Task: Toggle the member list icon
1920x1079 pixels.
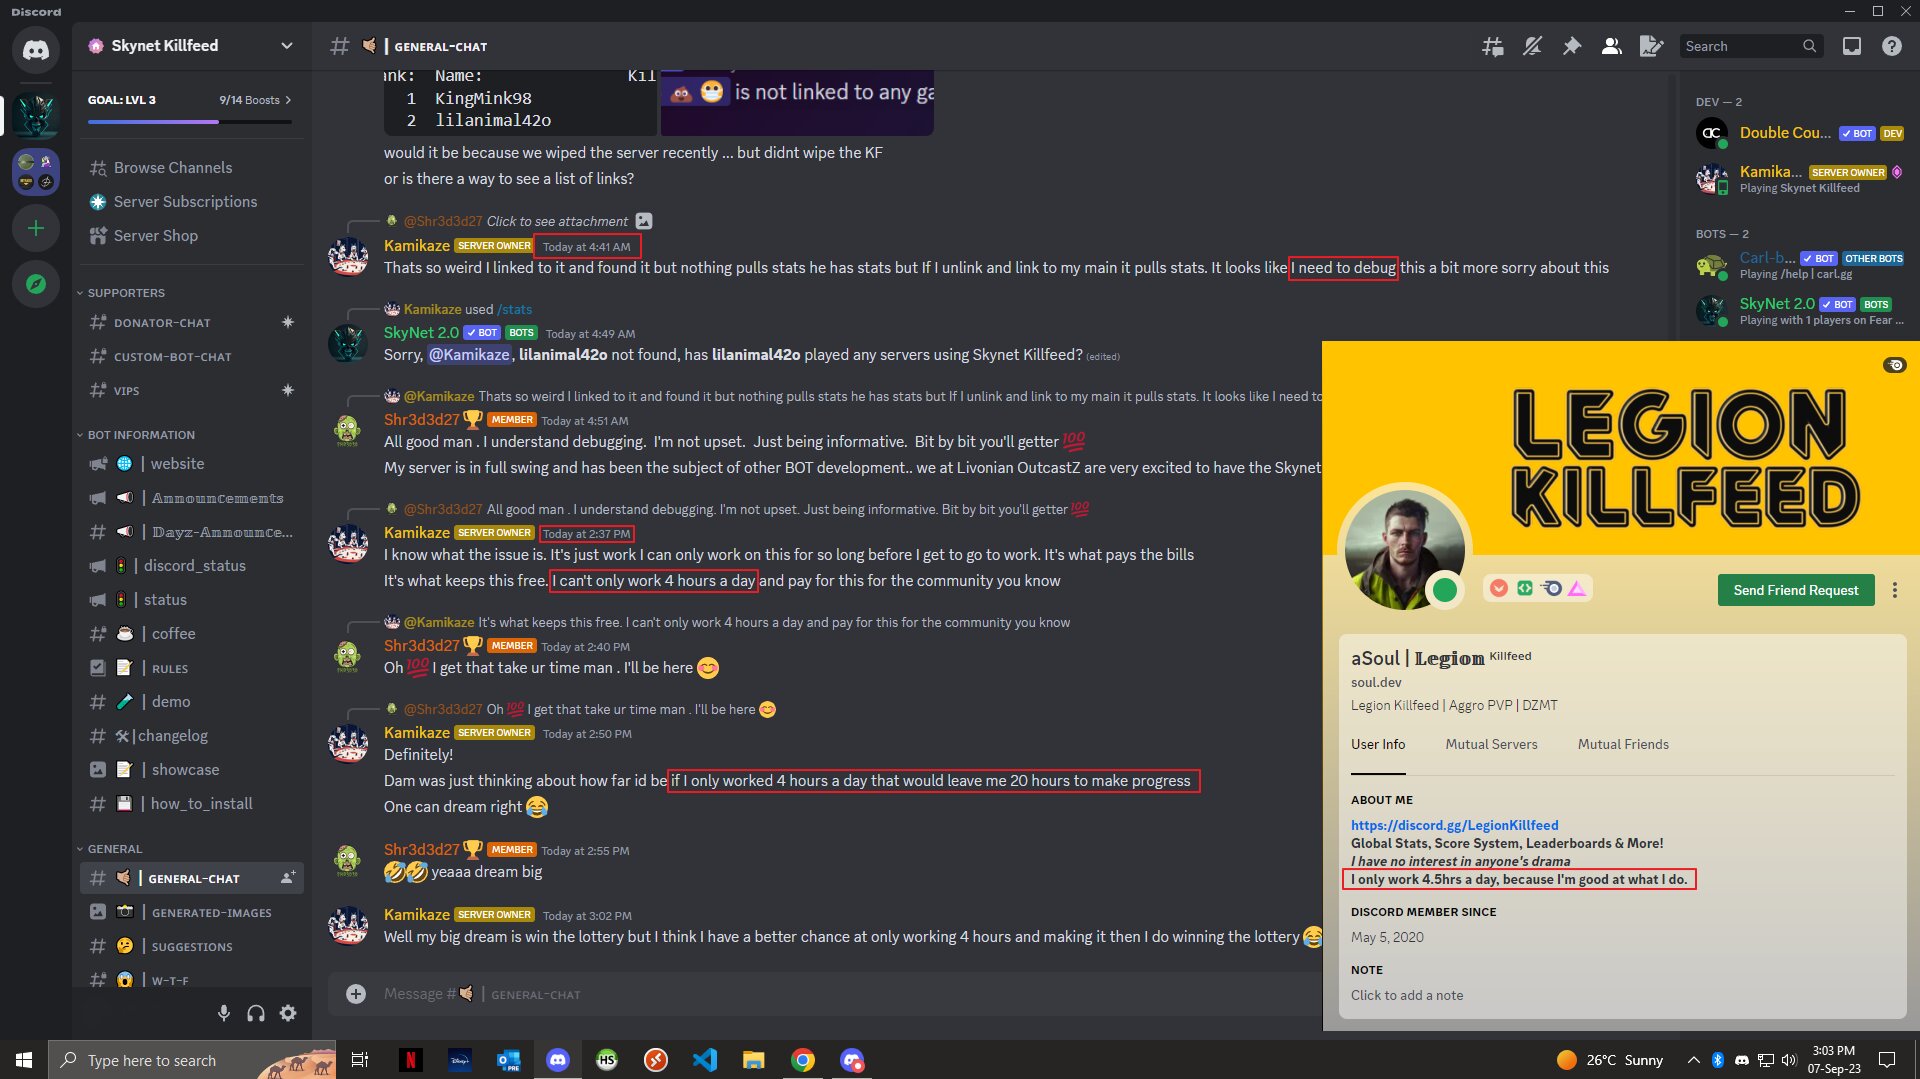Action: click(x=1612, y=46)
